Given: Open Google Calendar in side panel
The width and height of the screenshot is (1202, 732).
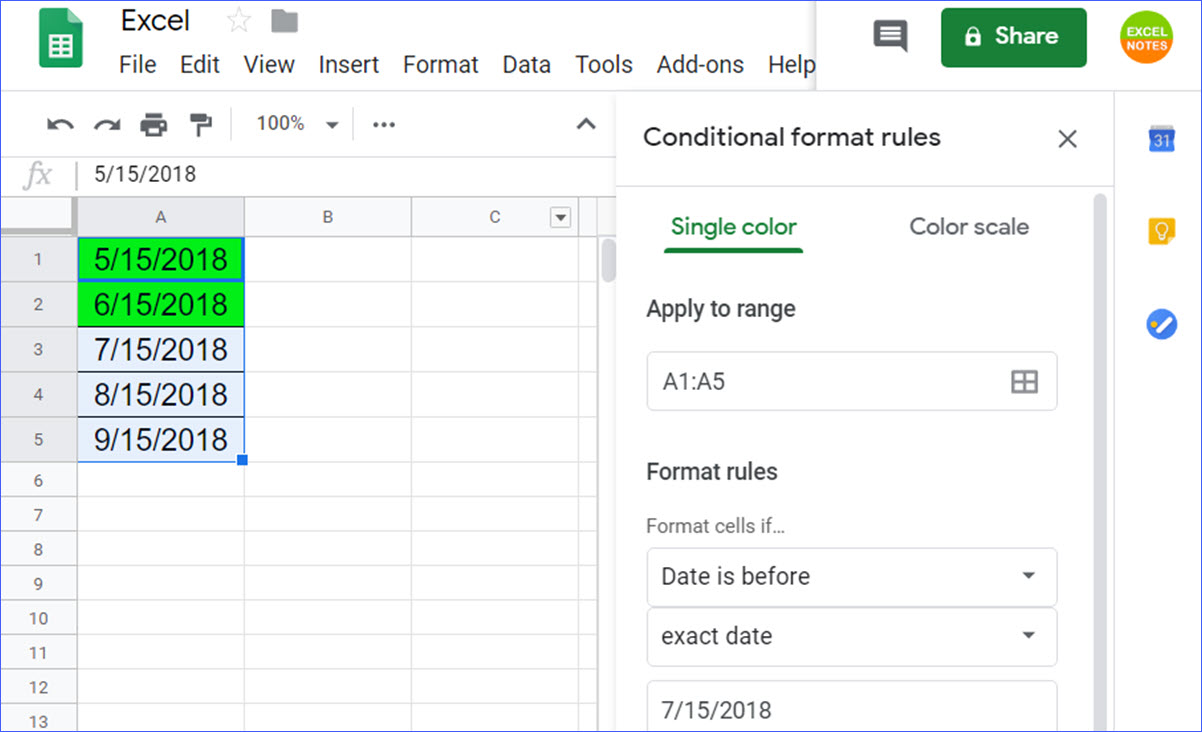Looking at the screenshot, I should pos(1161,139).
